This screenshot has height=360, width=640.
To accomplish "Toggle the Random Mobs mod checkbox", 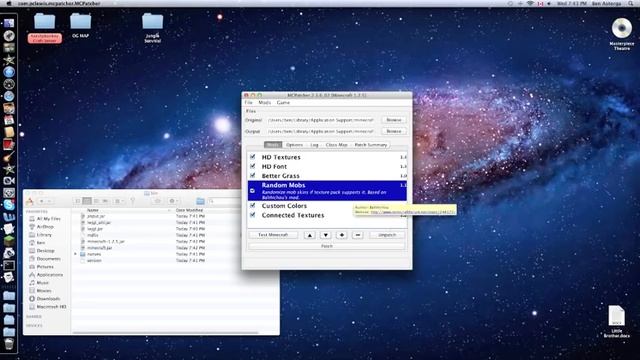I will (x=253, y=191).
